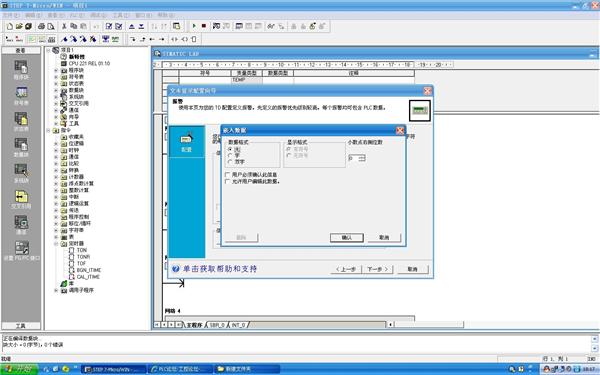
Task: Enable the allow user to edit data checkbox
Action: coord(228,181)
